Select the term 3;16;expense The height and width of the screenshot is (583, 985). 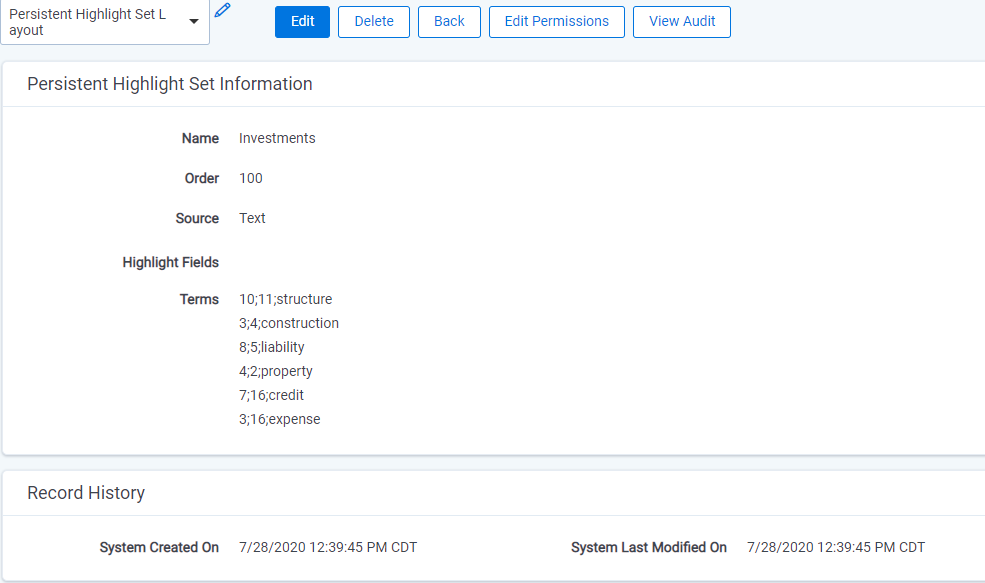(280, 419)
